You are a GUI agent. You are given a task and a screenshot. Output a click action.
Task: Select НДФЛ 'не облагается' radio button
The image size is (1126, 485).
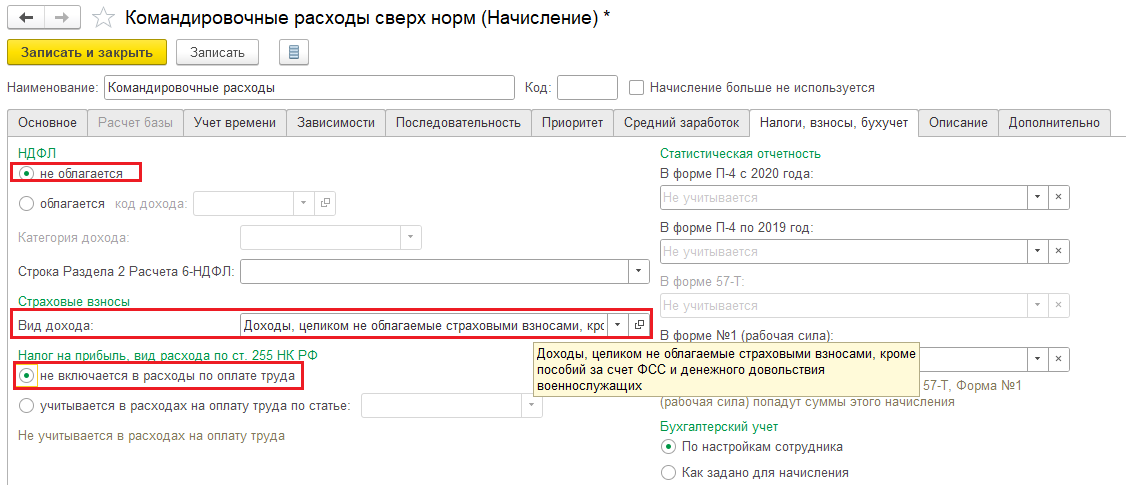click(x=27, y=173)
